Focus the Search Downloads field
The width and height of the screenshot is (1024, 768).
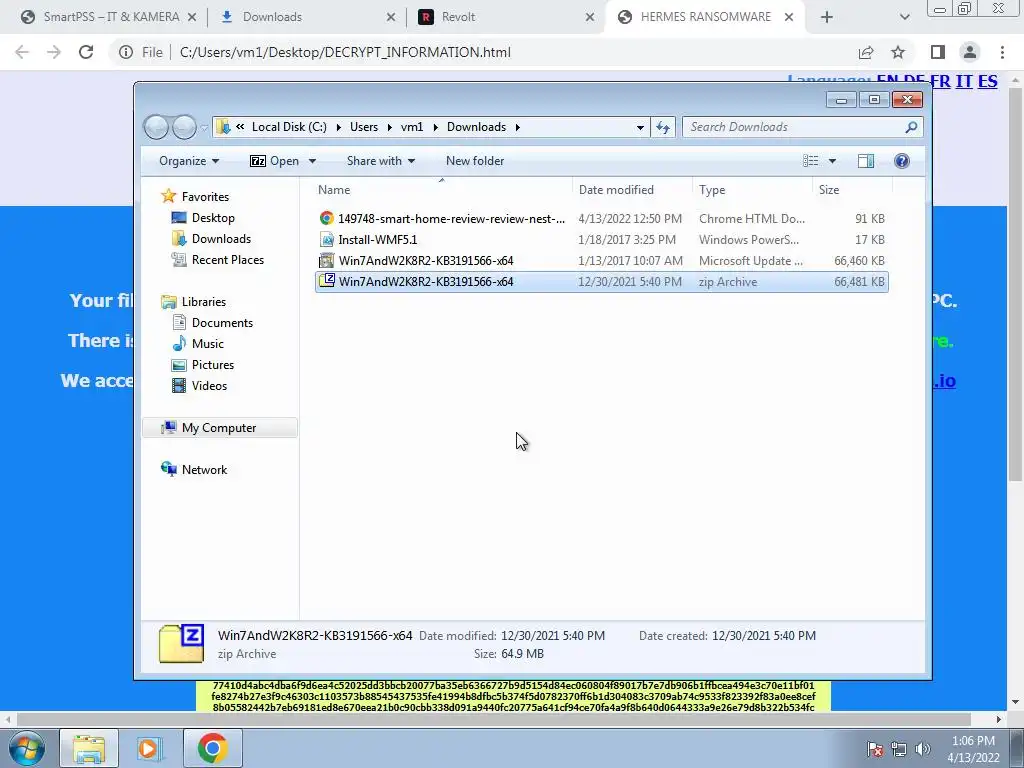pyautogui.click(x=802, y=127)
